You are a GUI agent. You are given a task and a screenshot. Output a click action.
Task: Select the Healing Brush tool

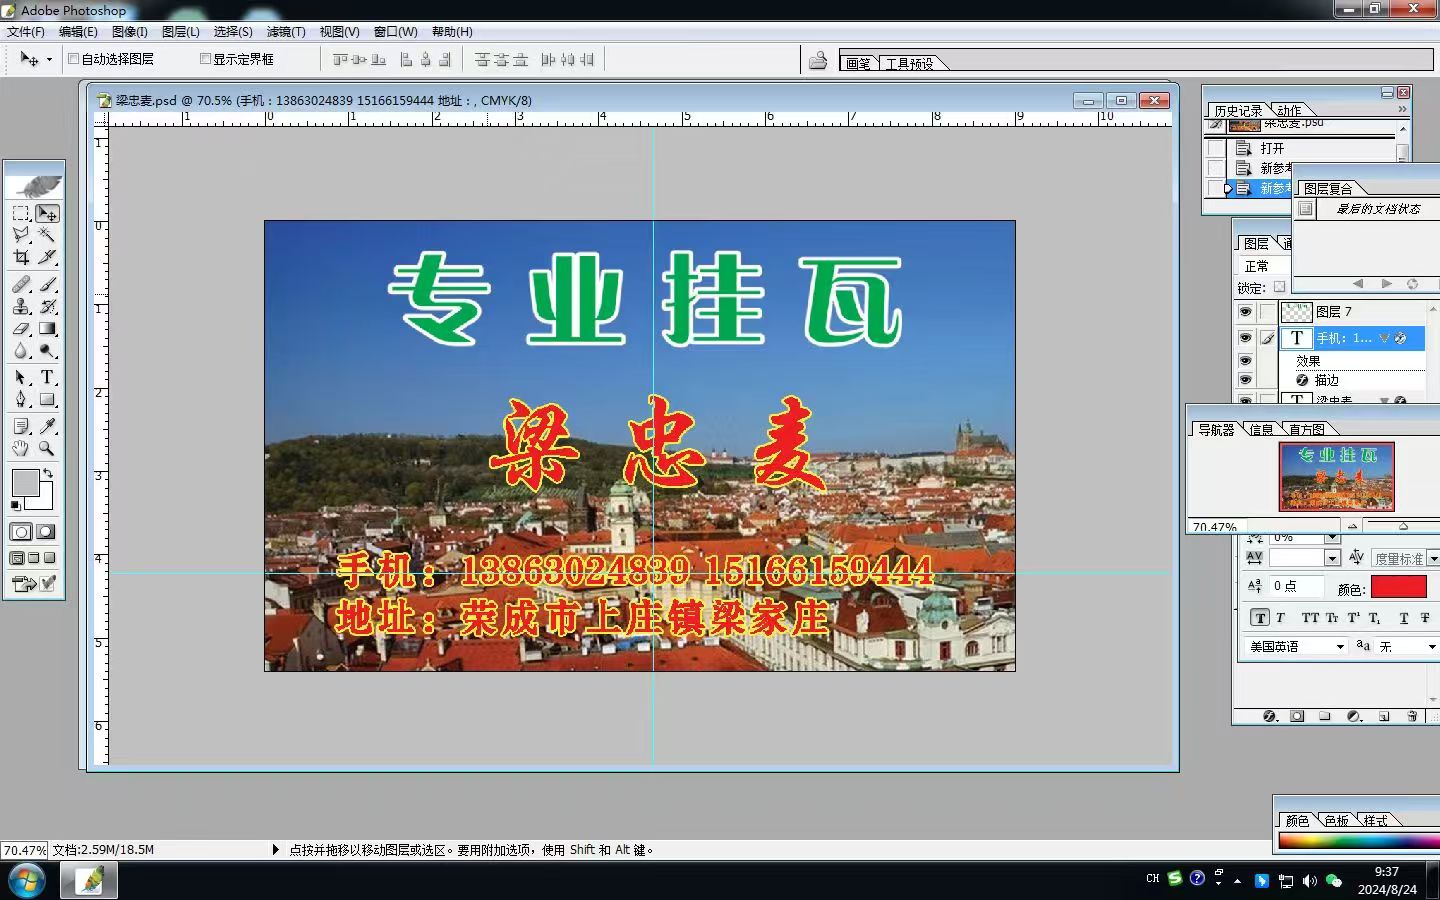coord(21,284)
